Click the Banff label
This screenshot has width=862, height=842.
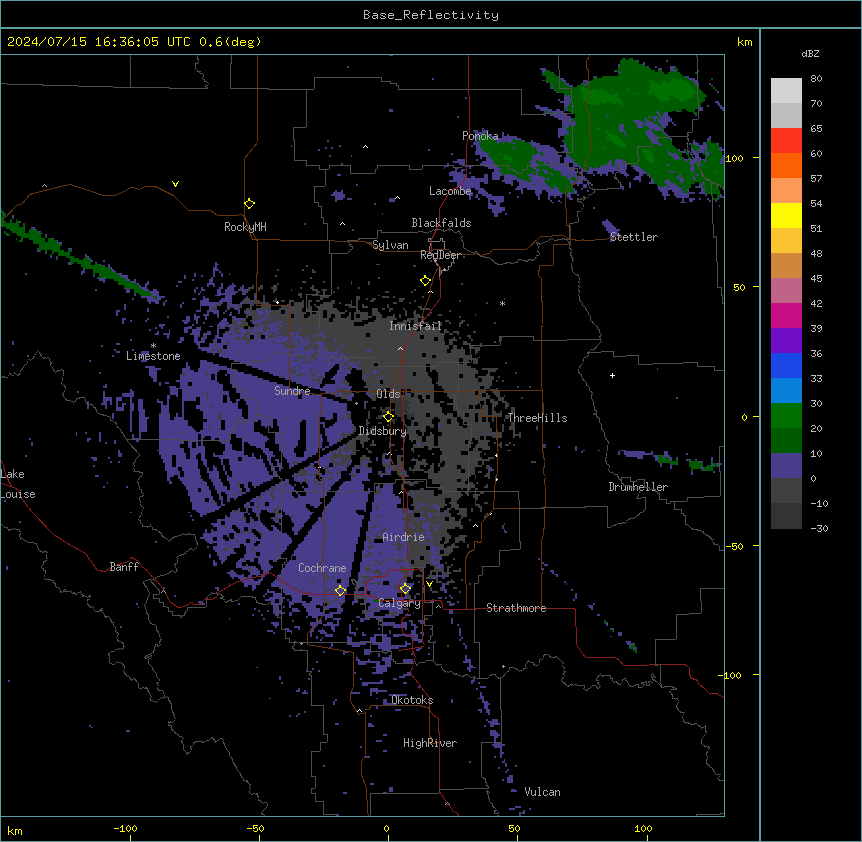(x=124, y=567)
